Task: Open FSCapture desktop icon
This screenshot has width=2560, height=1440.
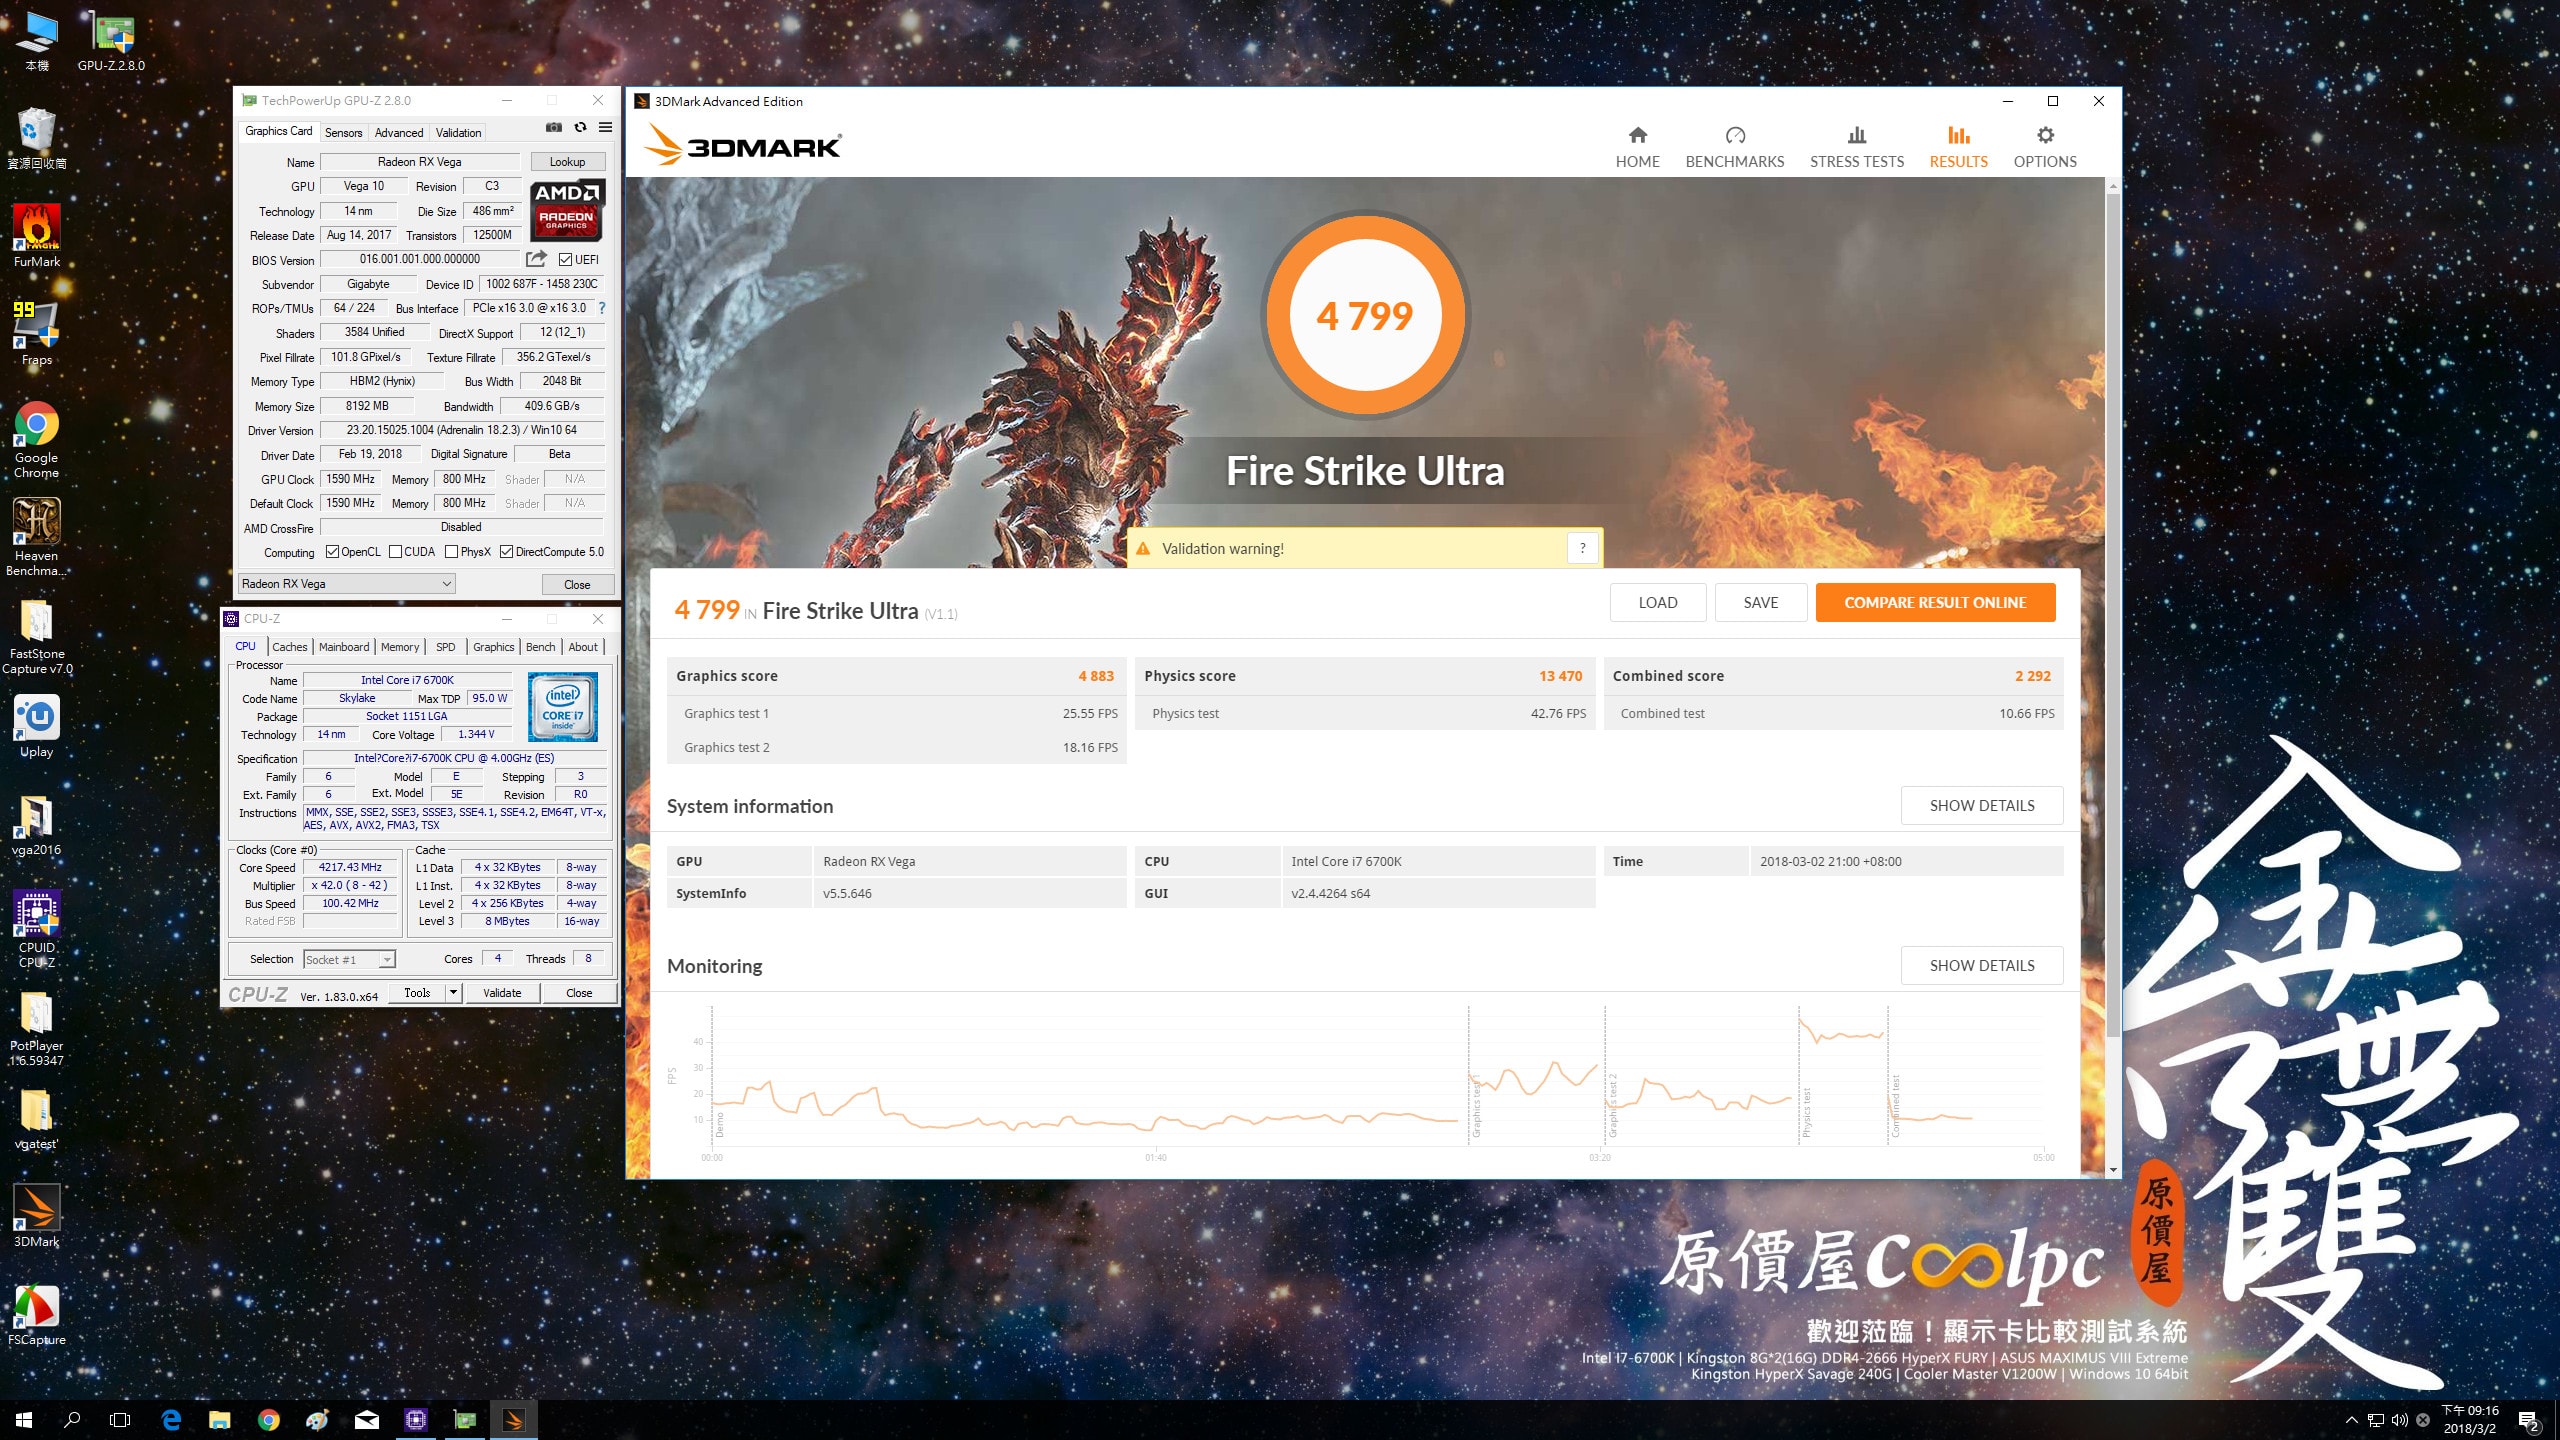Action: point(37,1315)
